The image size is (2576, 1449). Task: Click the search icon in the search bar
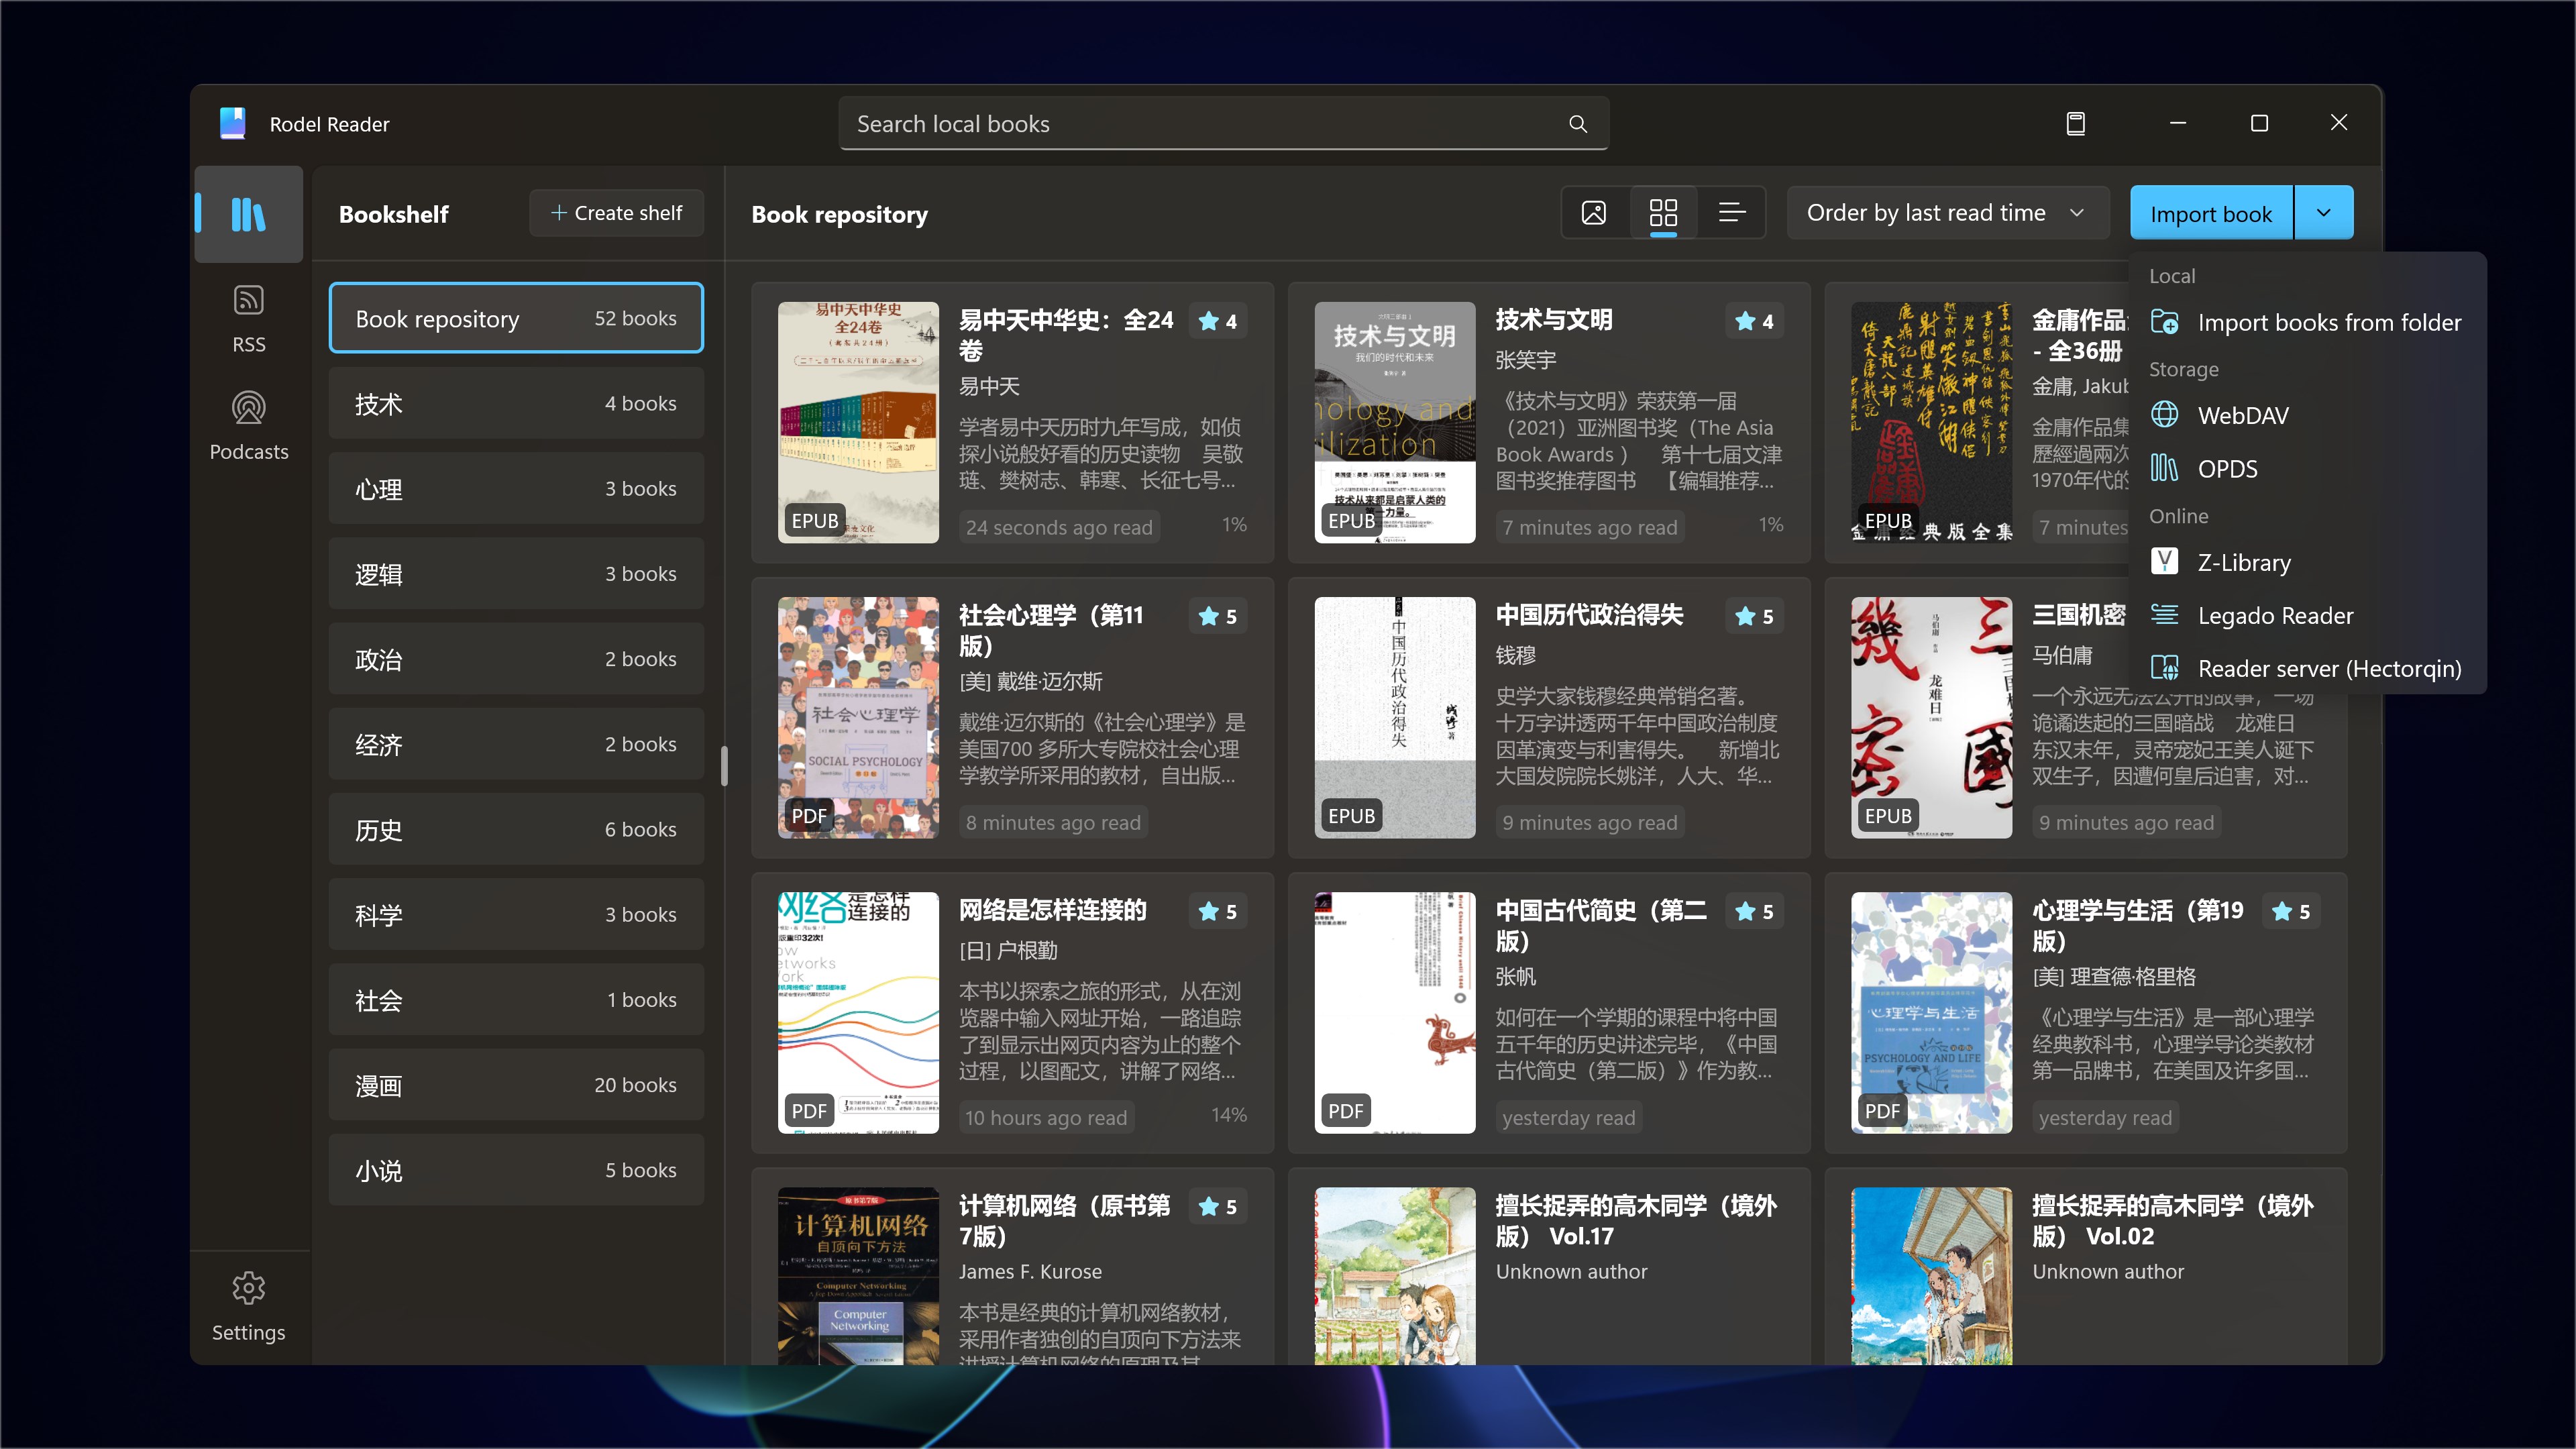point(1577,123)
